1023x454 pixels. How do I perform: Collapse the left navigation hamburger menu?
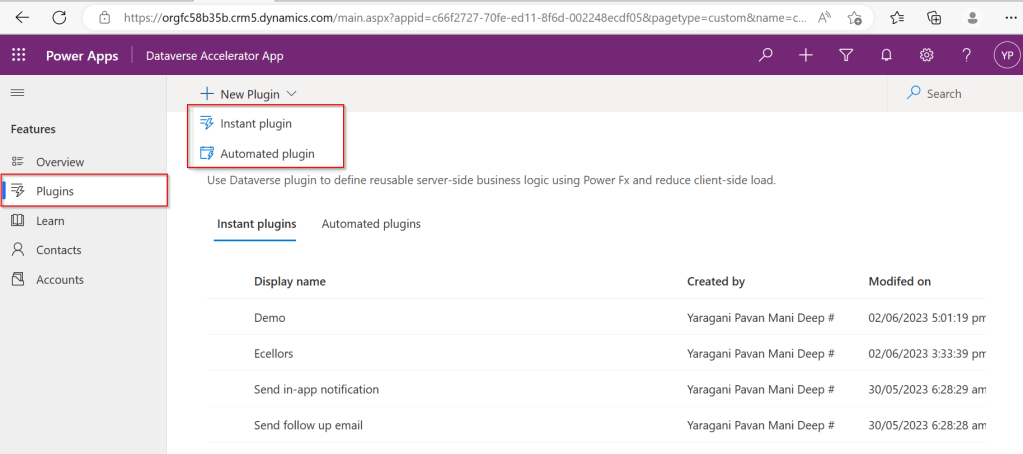(x=16, y=92)
